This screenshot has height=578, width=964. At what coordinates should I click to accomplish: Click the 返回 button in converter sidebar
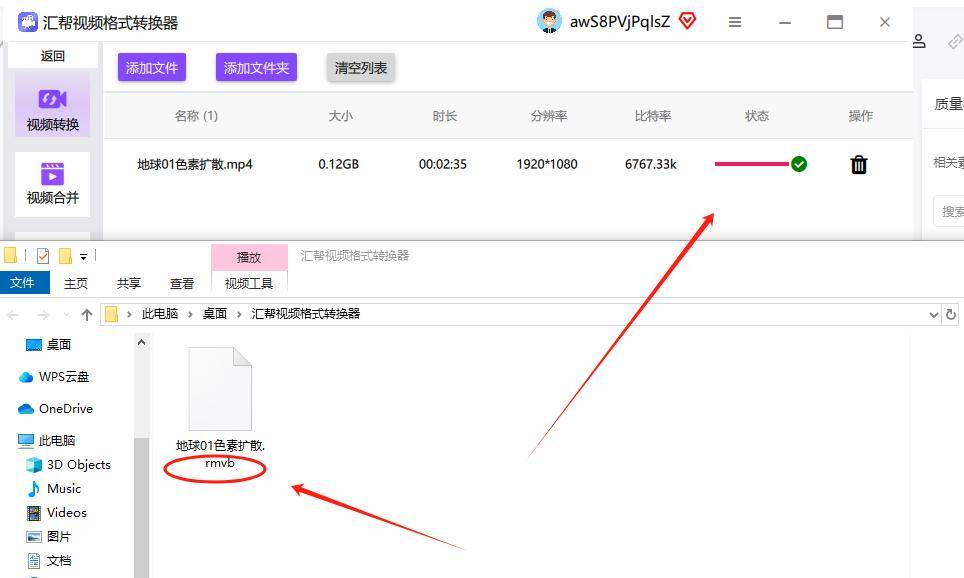52,56
